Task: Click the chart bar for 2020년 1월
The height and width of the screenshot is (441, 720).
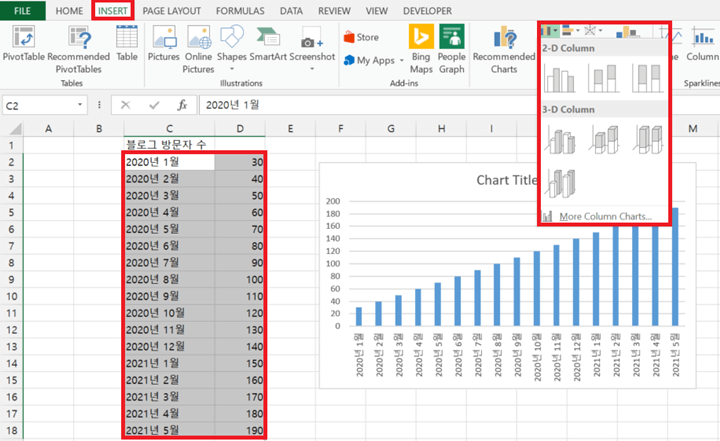Action: pyautogui.click(x=359, y=317)
